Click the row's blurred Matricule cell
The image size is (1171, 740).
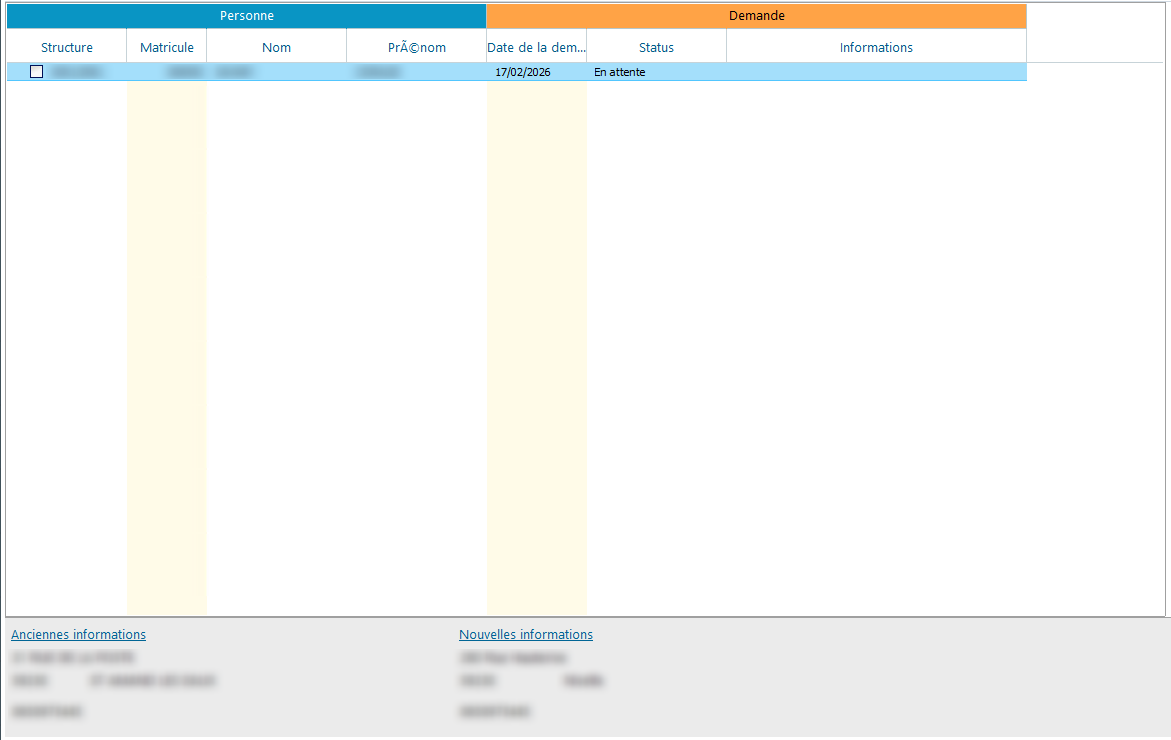[185, 72]
